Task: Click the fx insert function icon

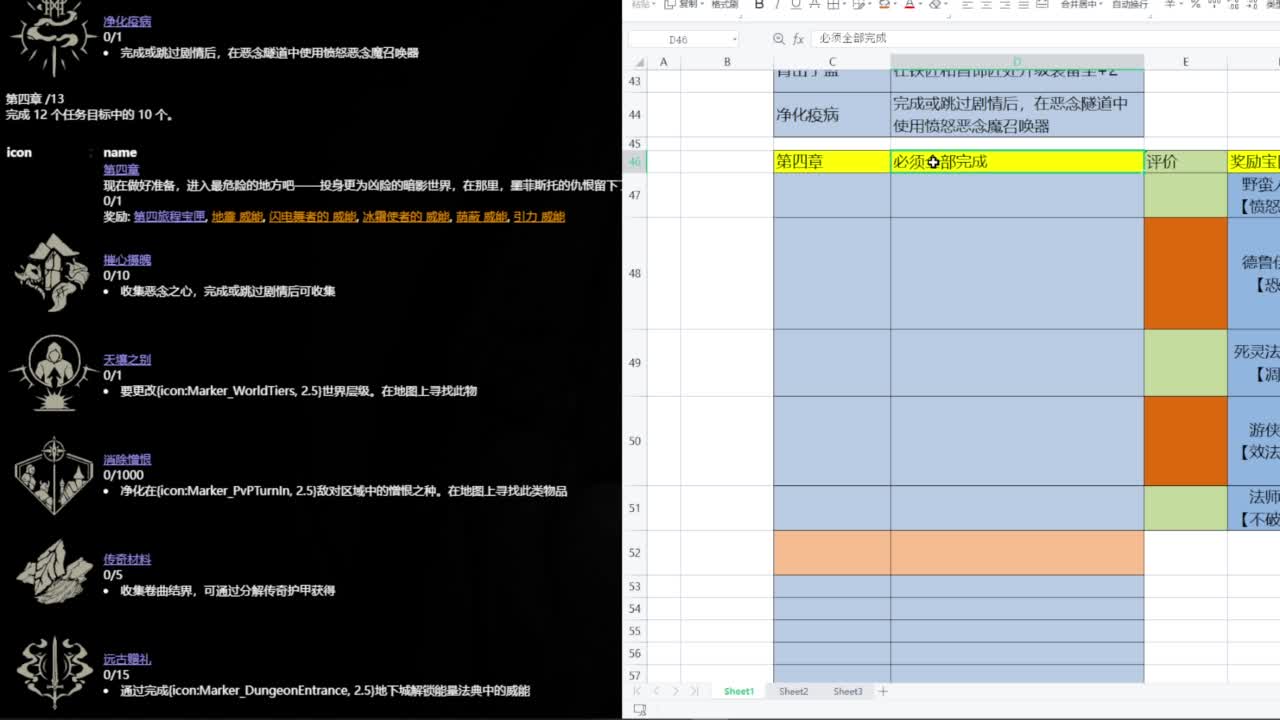Action: click(x=798, y=39)
